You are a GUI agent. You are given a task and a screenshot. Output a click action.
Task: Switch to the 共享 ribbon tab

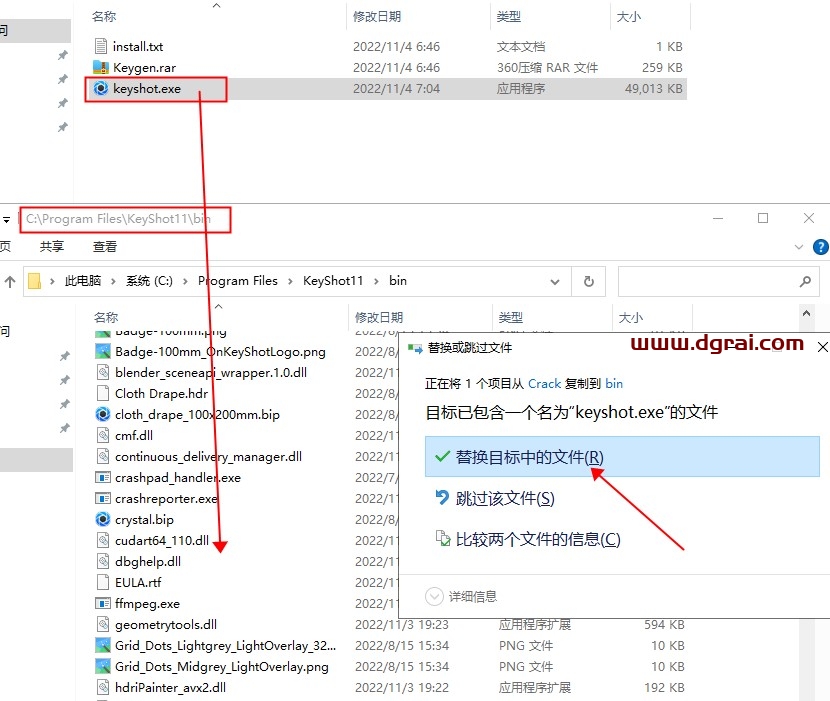click(51, 246)
